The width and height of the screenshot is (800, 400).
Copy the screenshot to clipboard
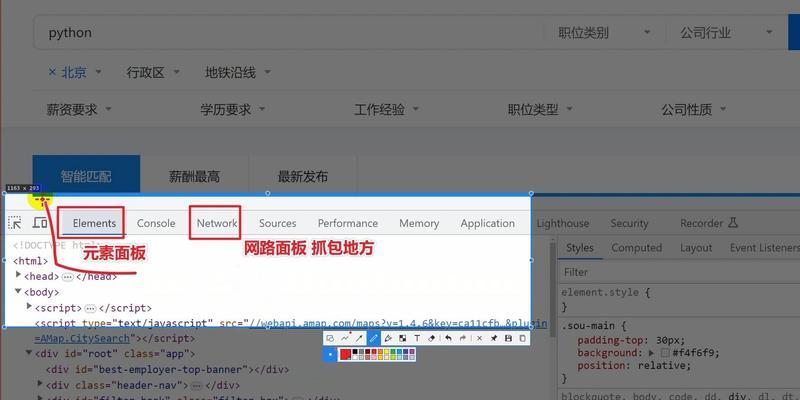[x=523, y=338]
